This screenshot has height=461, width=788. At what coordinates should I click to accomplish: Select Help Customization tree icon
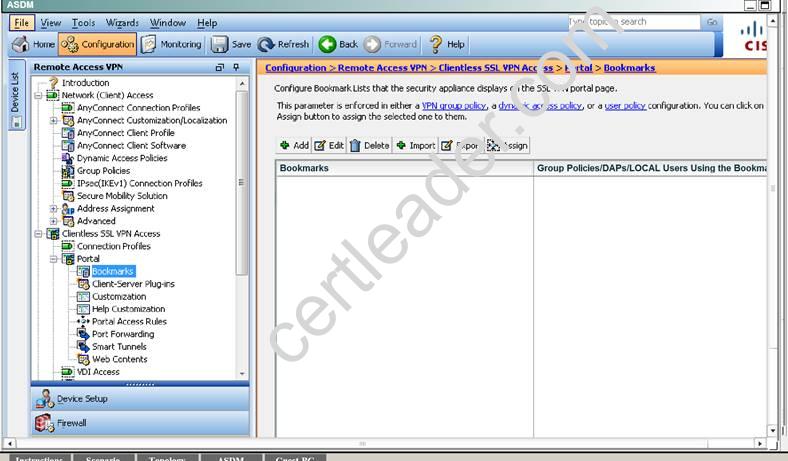pyautogui.click(x=83, y=309)
